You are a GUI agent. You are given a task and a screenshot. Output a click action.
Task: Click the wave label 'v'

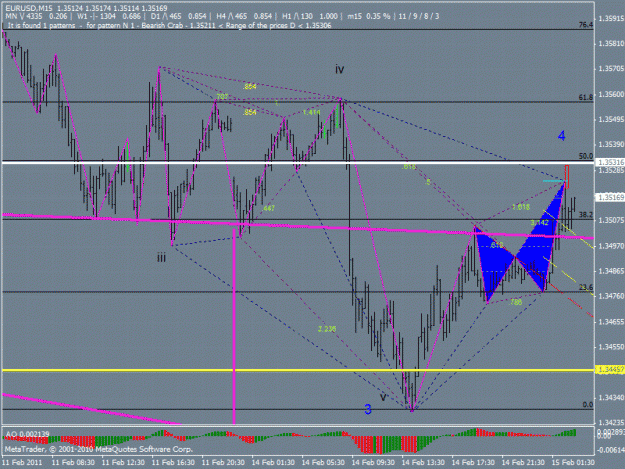[383, 397]
